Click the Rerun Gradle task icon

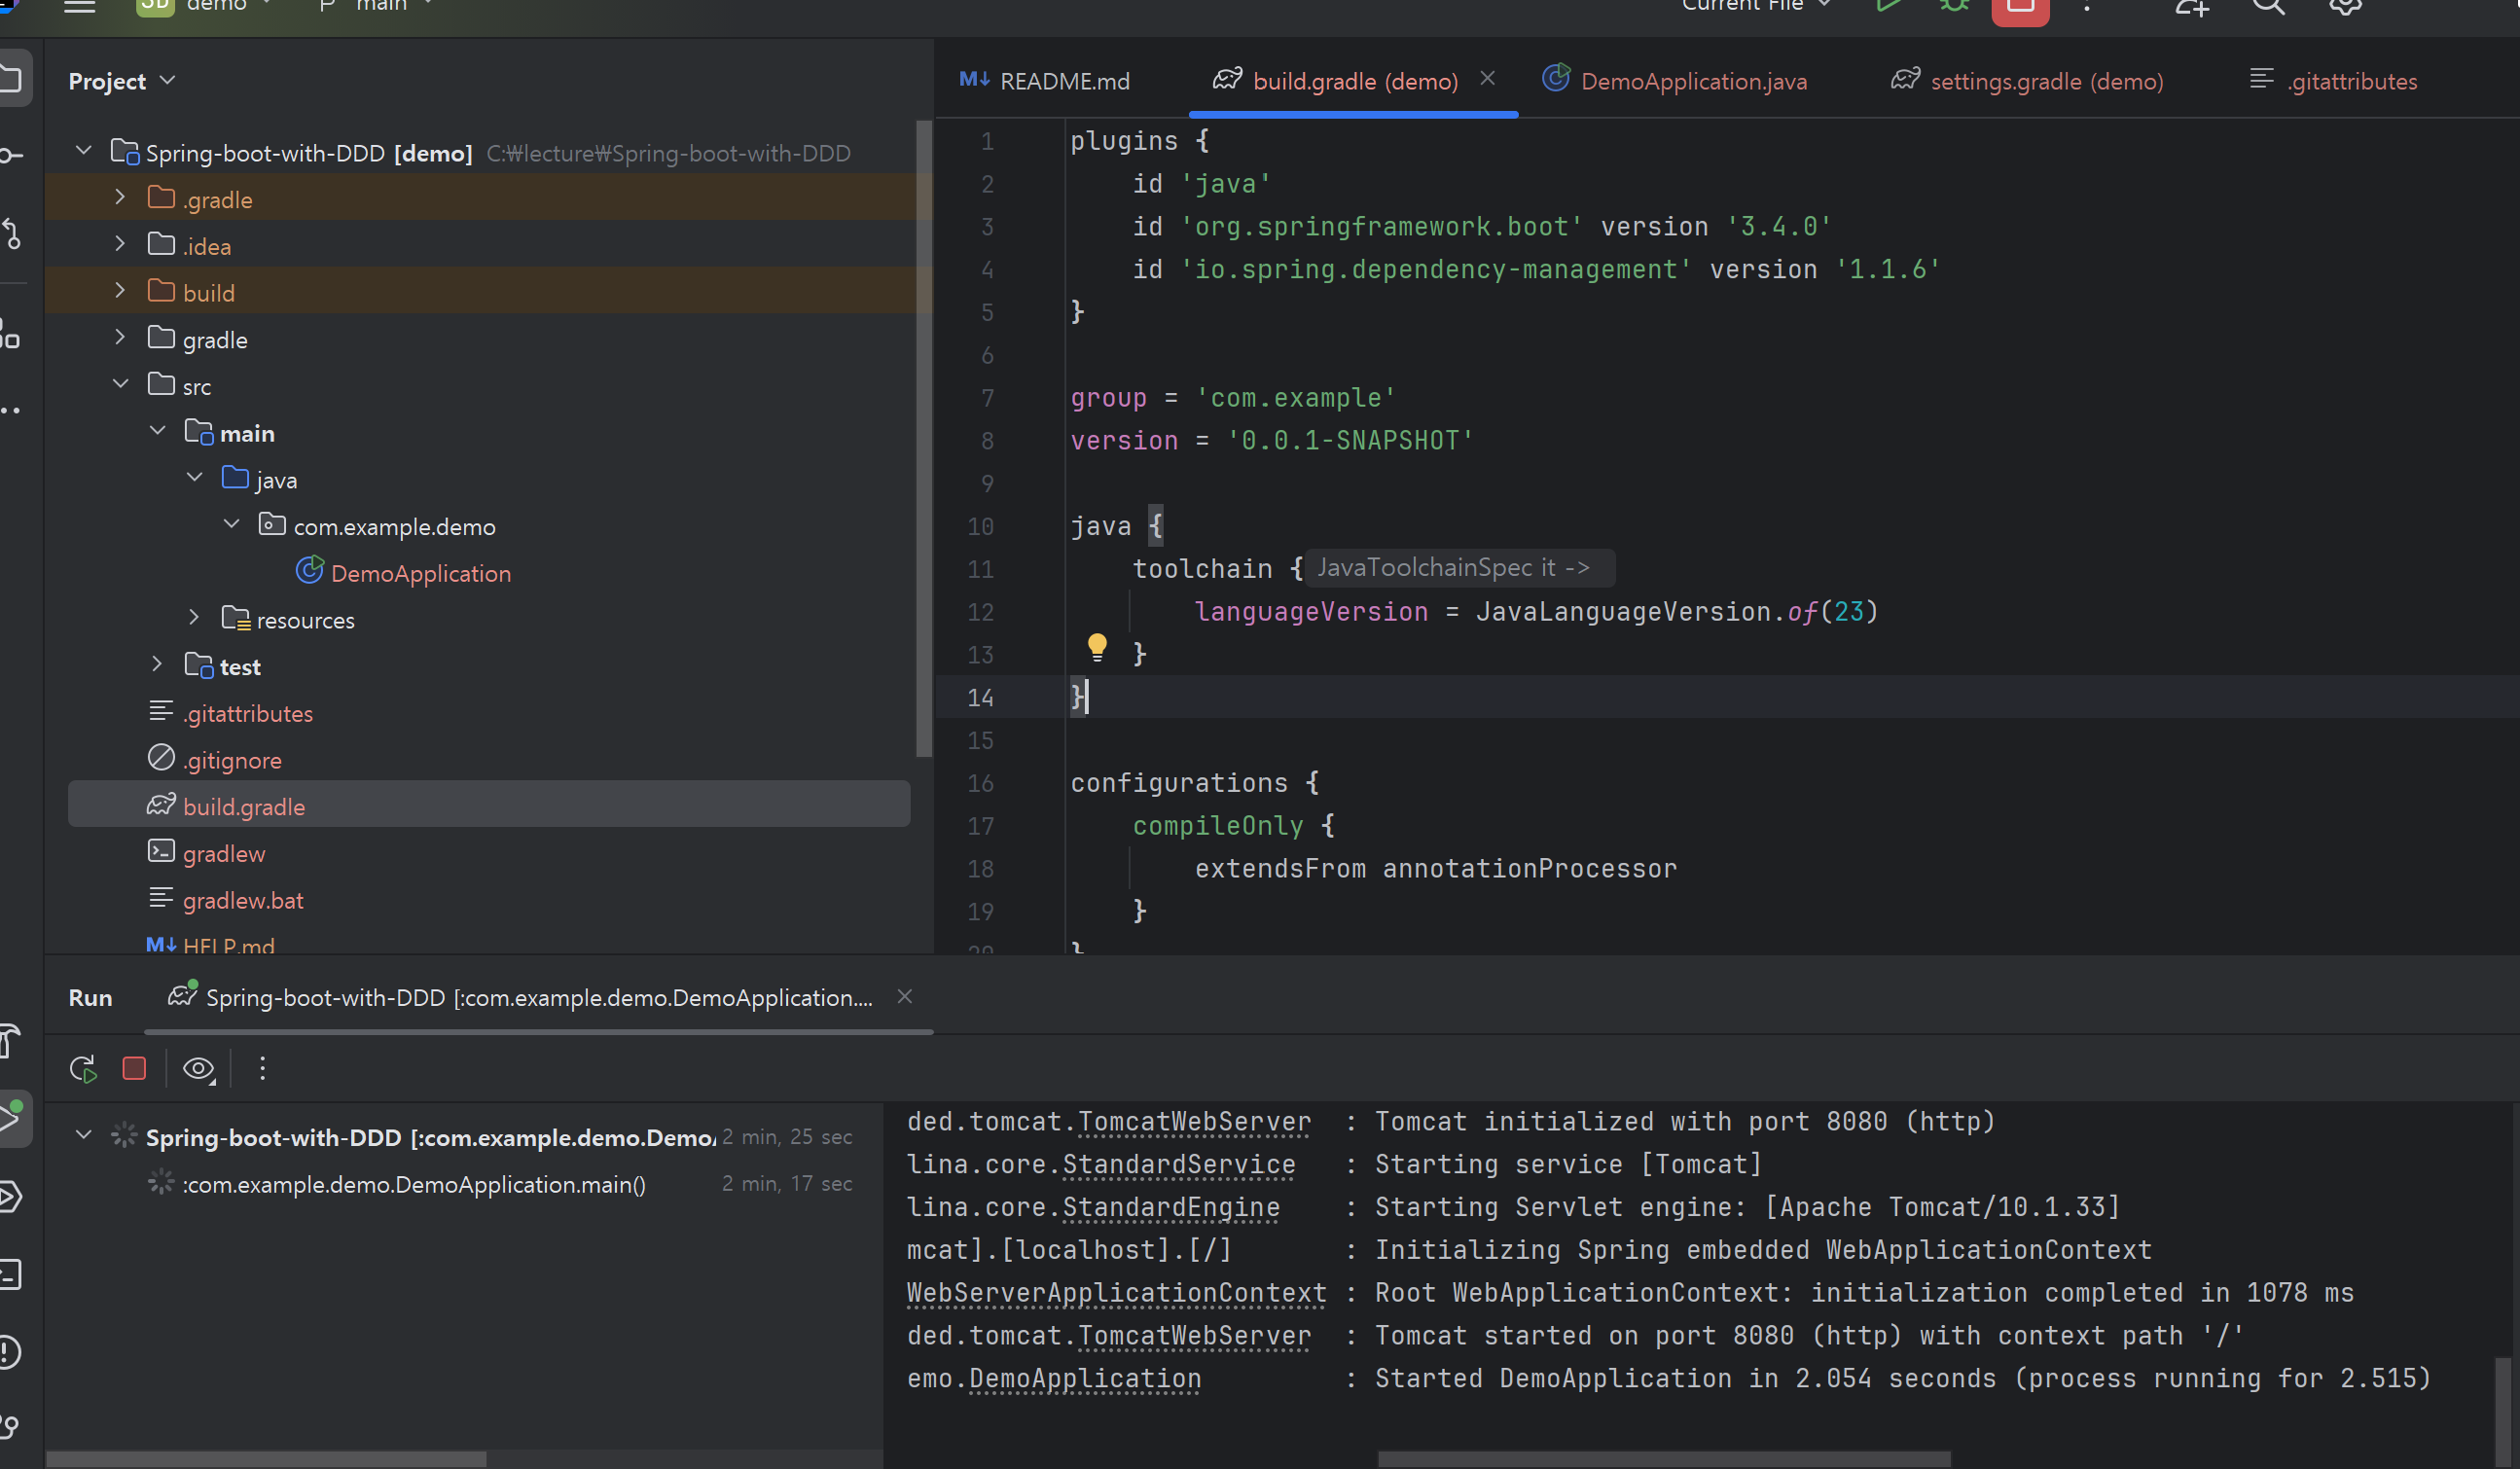84,1069
